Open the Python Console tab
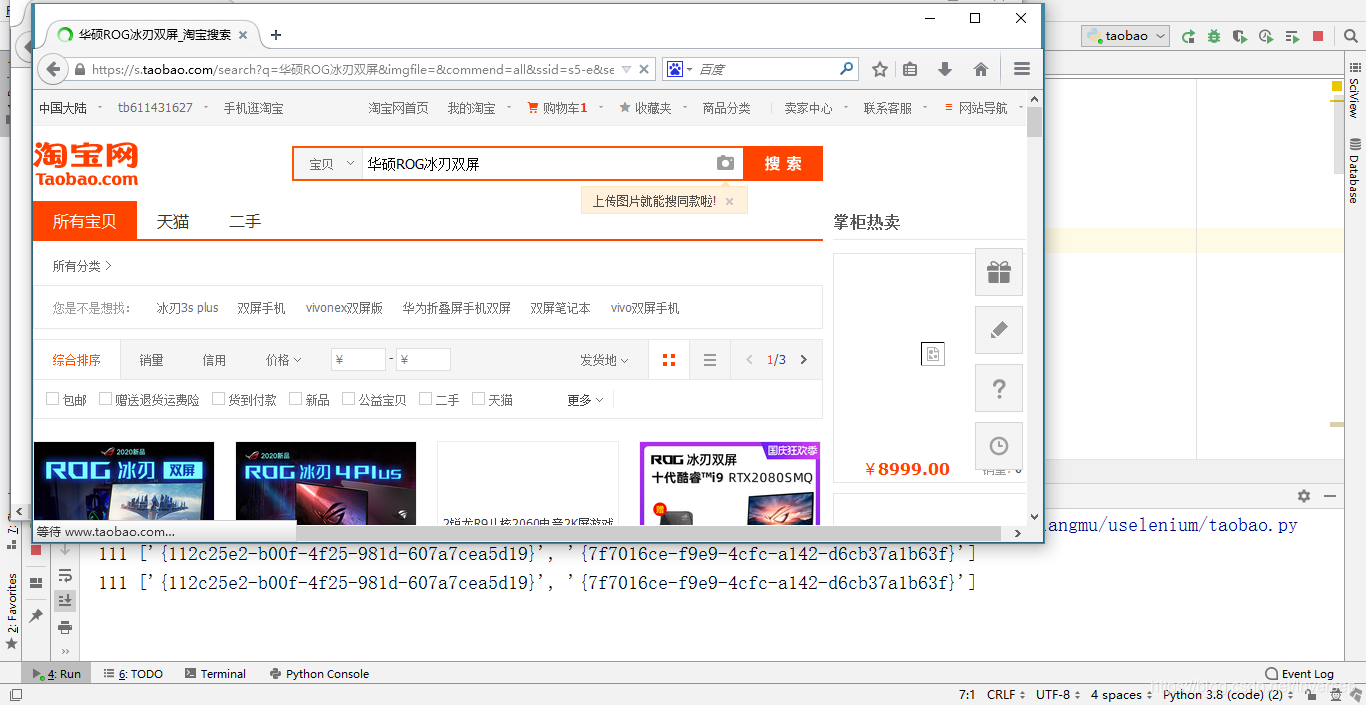This screenshot has width=1366, height=705. (319, 674)
